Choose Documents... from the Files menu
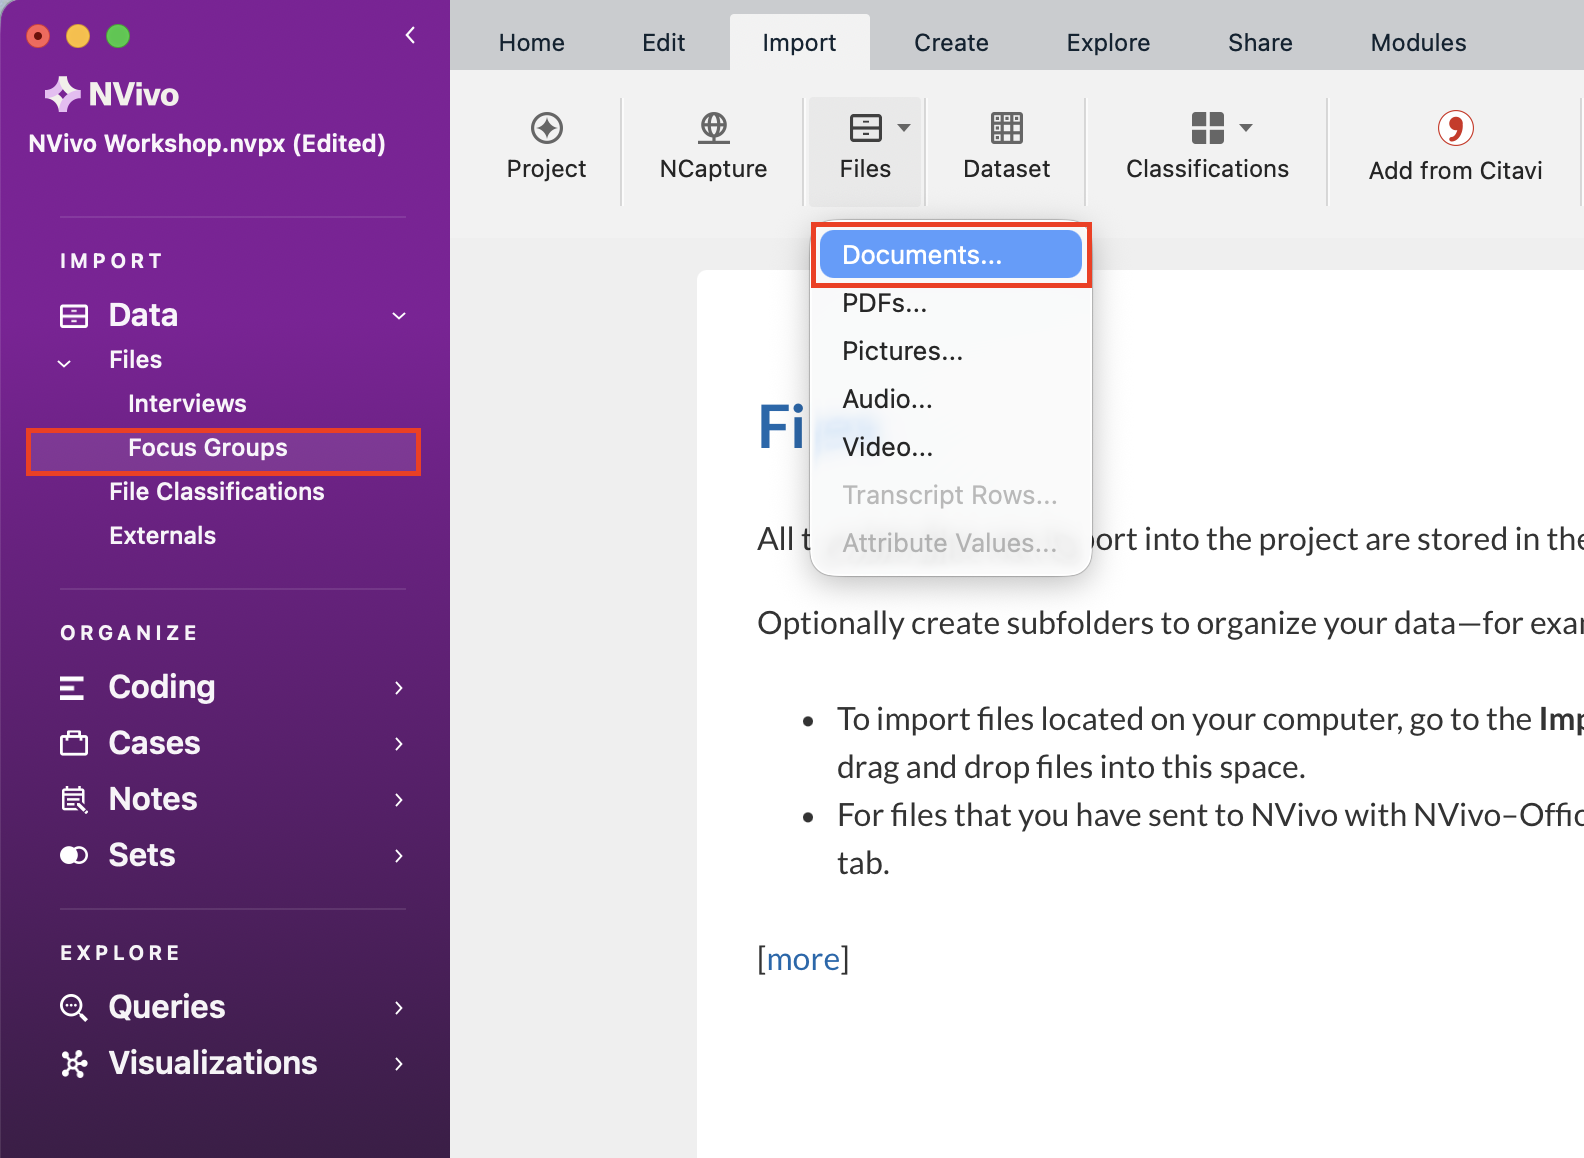The image size is (1584, 1158). 951,255
